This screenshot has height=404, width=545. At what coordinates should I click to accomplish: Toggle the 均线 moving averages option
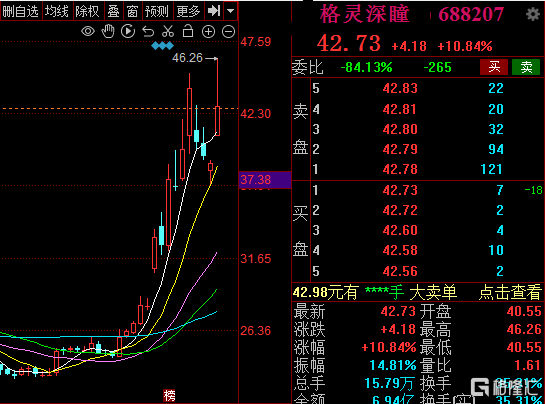coord(57,11)
